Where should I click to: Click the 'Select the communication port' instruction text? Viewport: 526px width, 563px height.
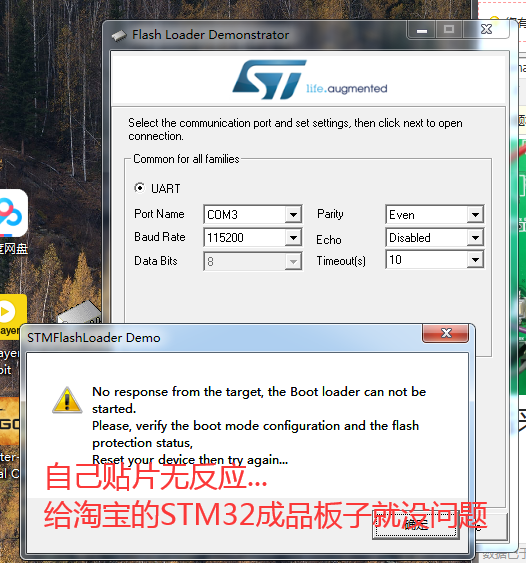click(x=295, y=130)
